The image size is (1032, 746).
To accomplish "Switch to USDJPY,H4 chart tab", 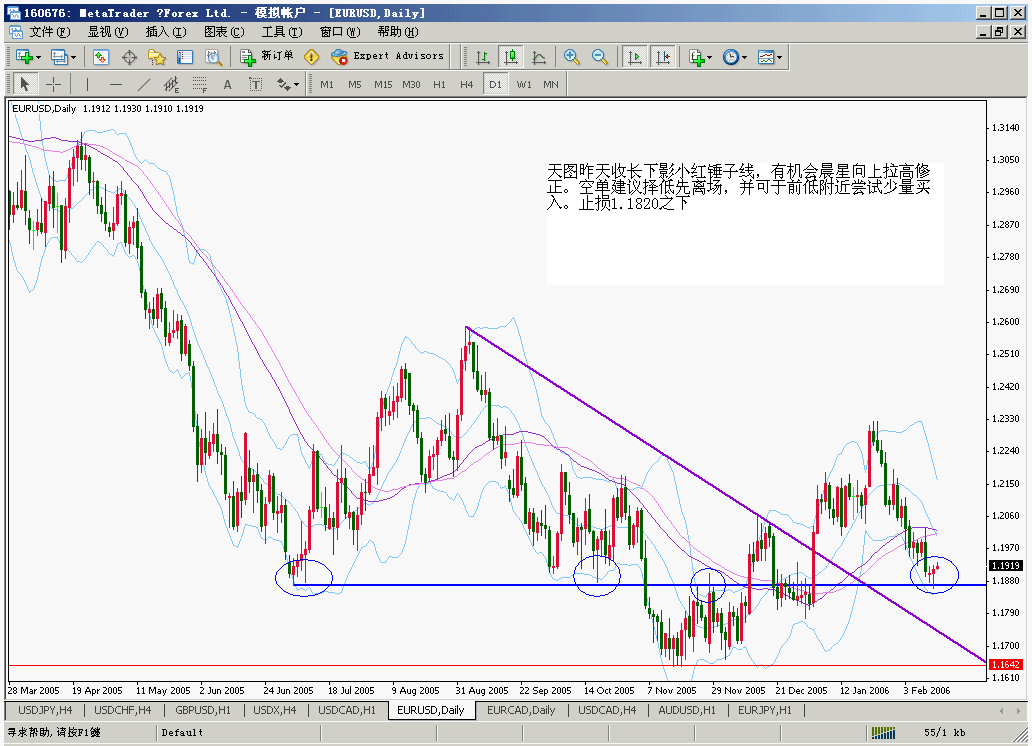I will tap(45, 710).
